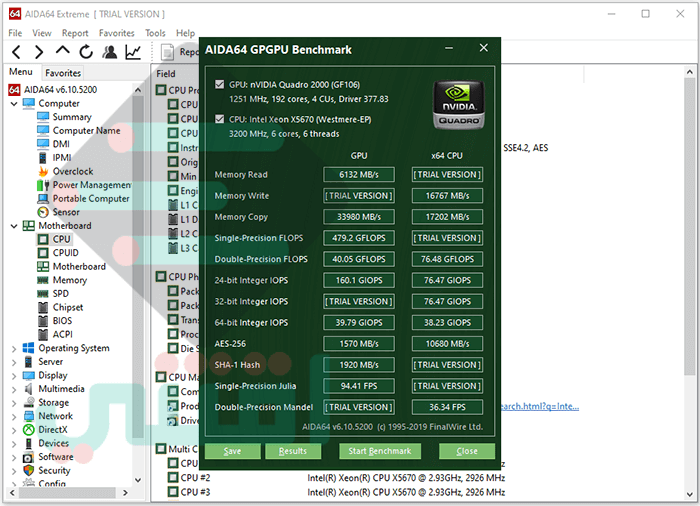Open the ACPI tree entry

[x=62, y=334]
